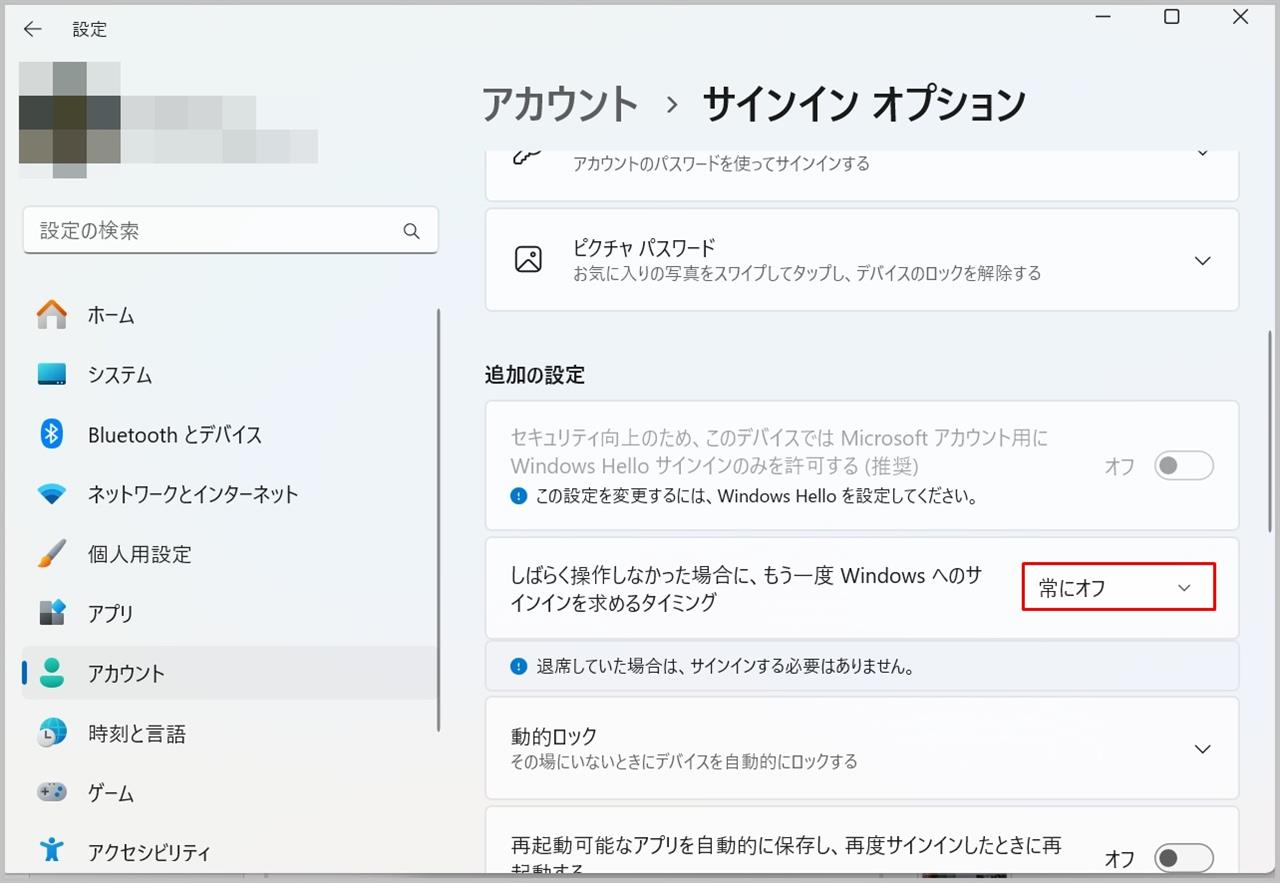Maximize the Settings window

1172,17
